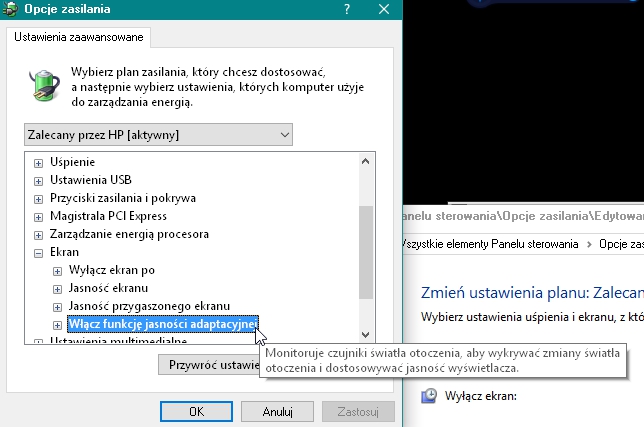
Task: Expand Przyciski zasilania i pokrywa node
Action: 38,199
